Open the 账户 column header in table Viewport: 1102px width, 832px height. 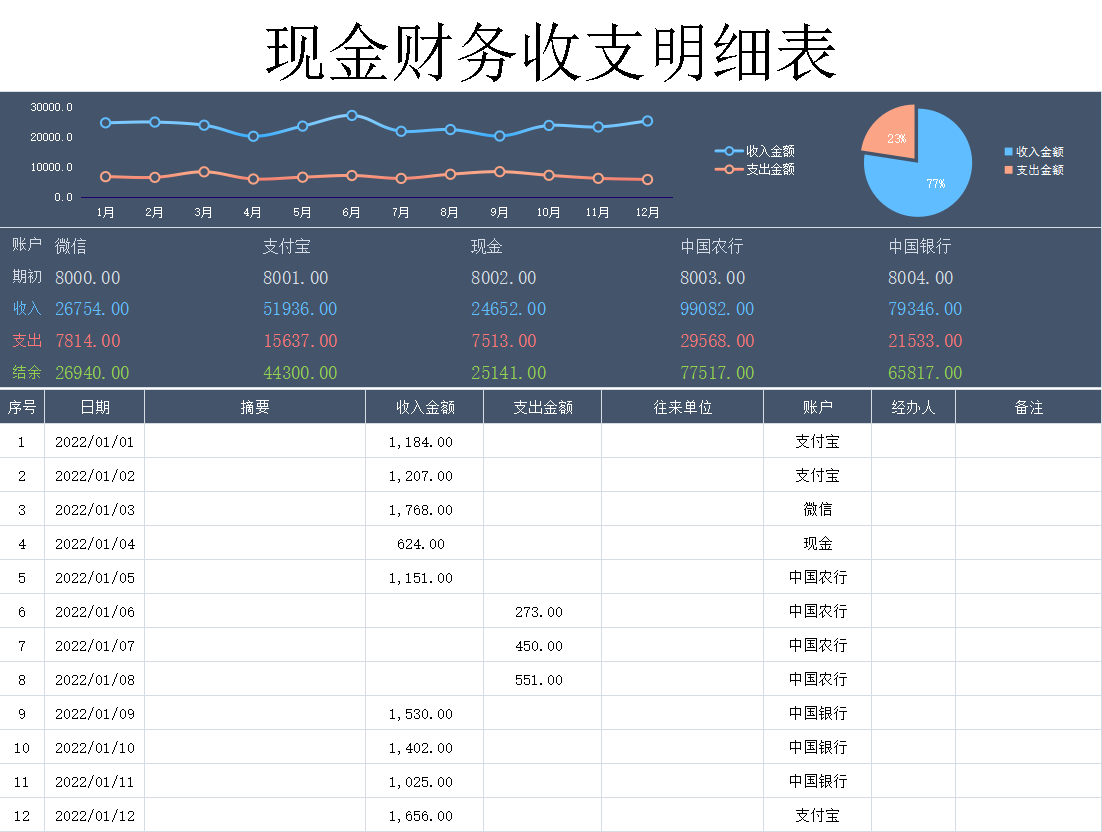[817, 406]
